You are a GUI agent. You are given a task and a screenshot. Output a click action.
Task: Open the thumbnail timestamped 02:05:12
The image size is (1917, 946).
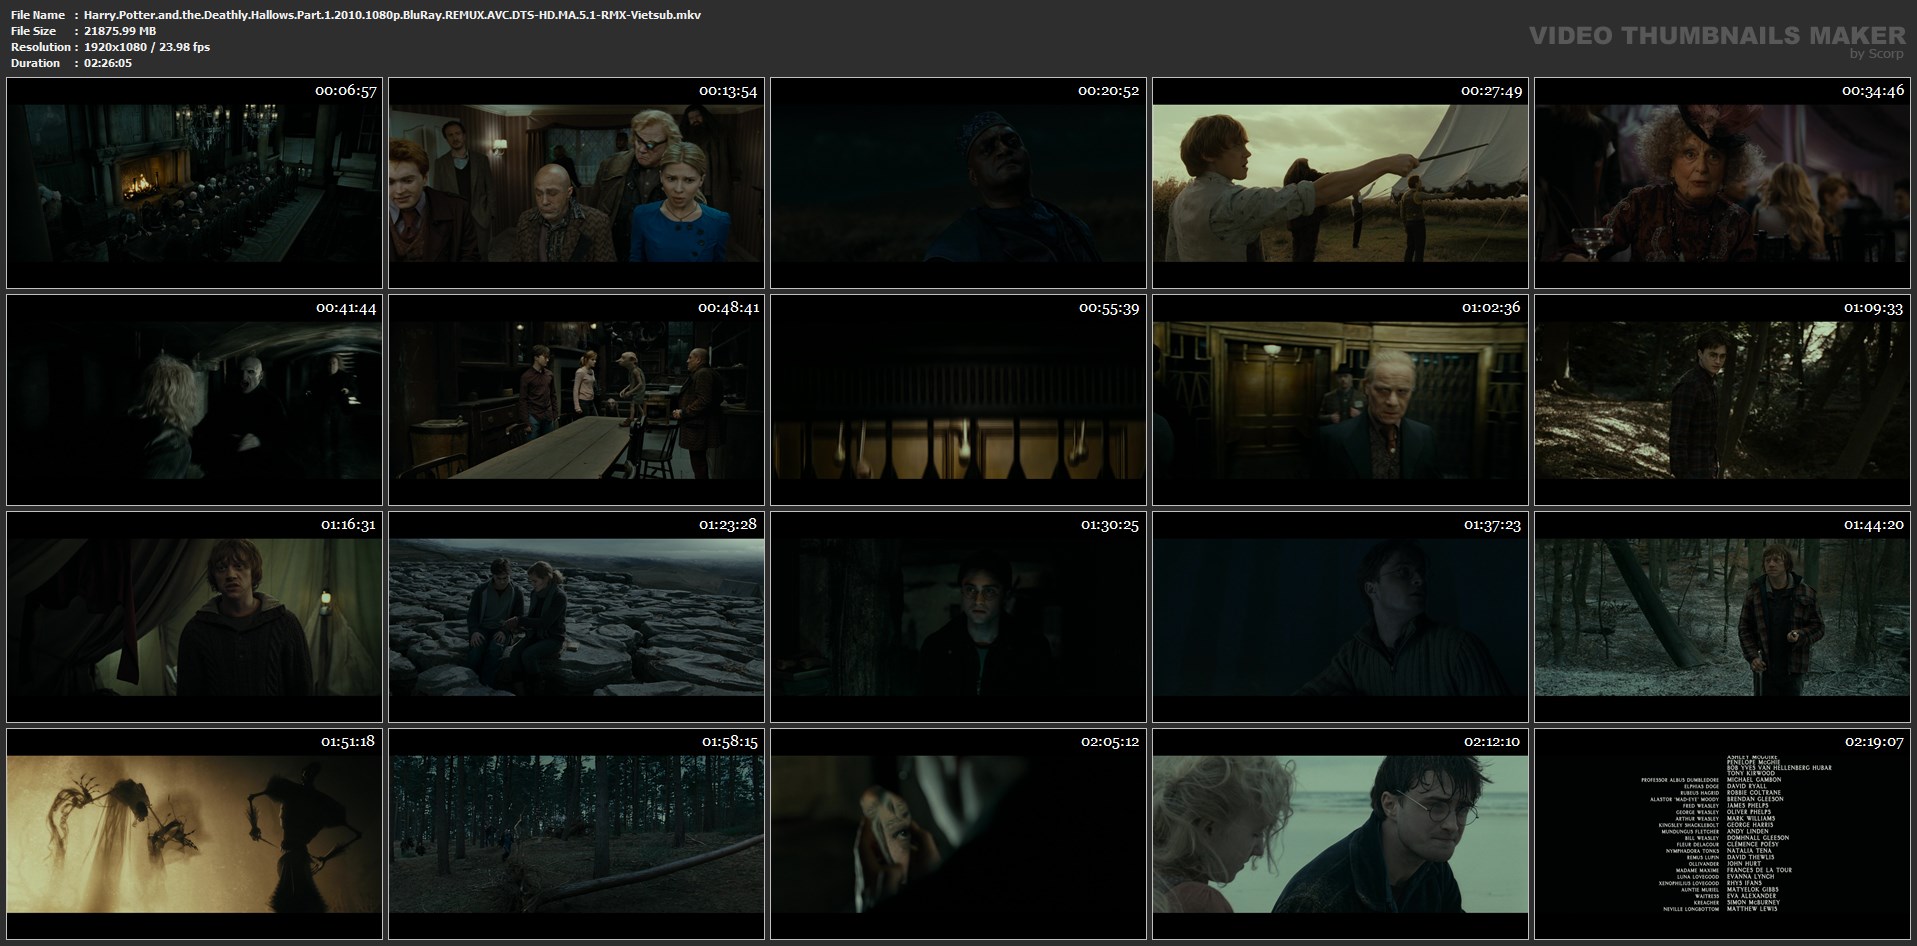[958, 834]
